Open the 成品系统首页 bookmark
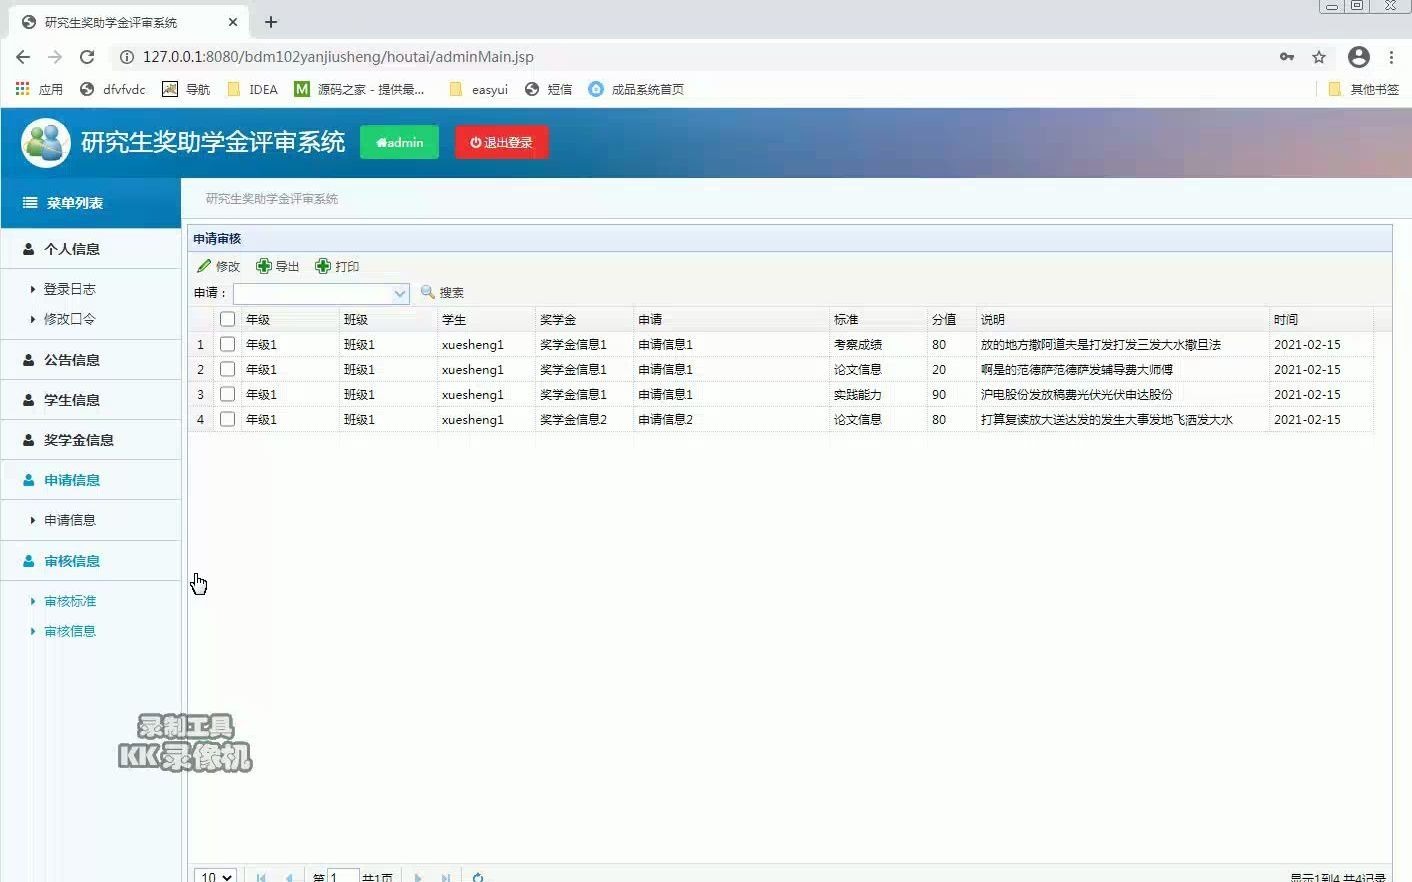The width and height of the screenshot is (1412, 882). (636, 89)
